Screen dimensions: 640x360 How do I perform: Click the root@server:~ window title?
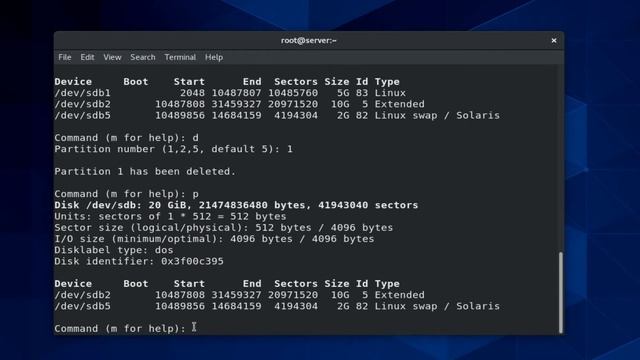tap(309, 40)
